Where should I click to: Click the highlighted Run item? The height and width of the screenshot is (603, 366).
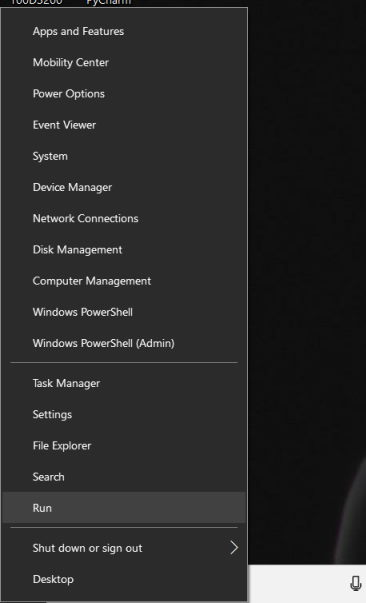click(x=124, y=508)
